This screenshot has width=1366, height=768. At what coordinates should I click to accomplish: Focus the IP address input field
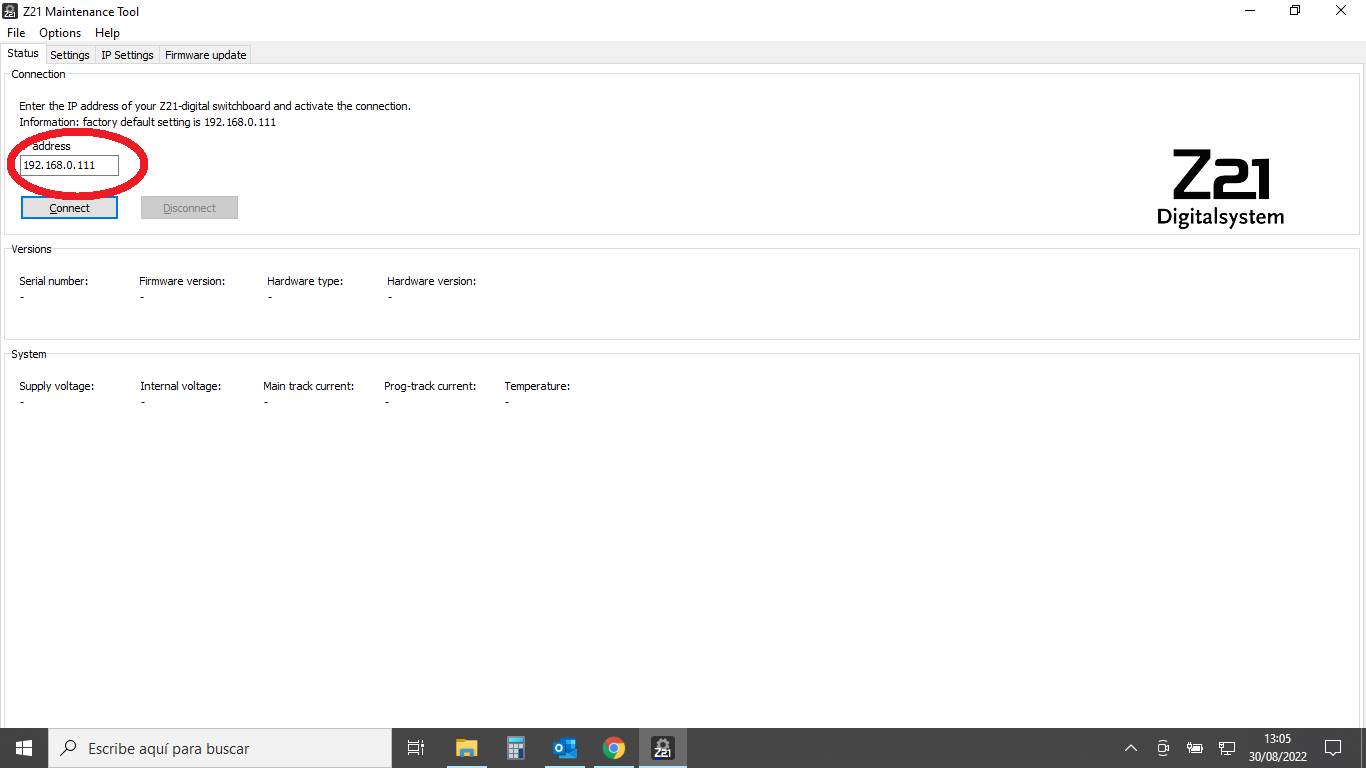70,165
